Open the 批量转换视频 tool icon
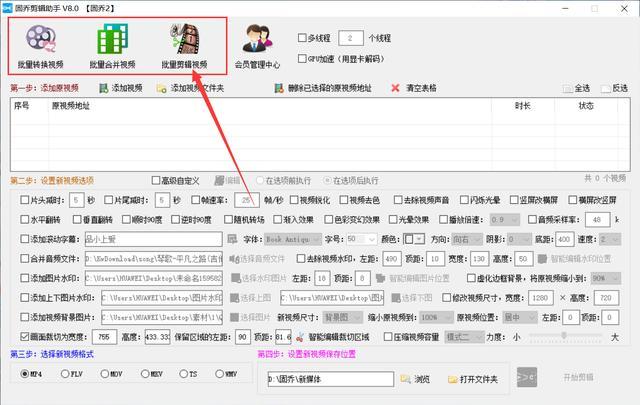The height and width of the screenshot is (405, 640). click(40, 39)
